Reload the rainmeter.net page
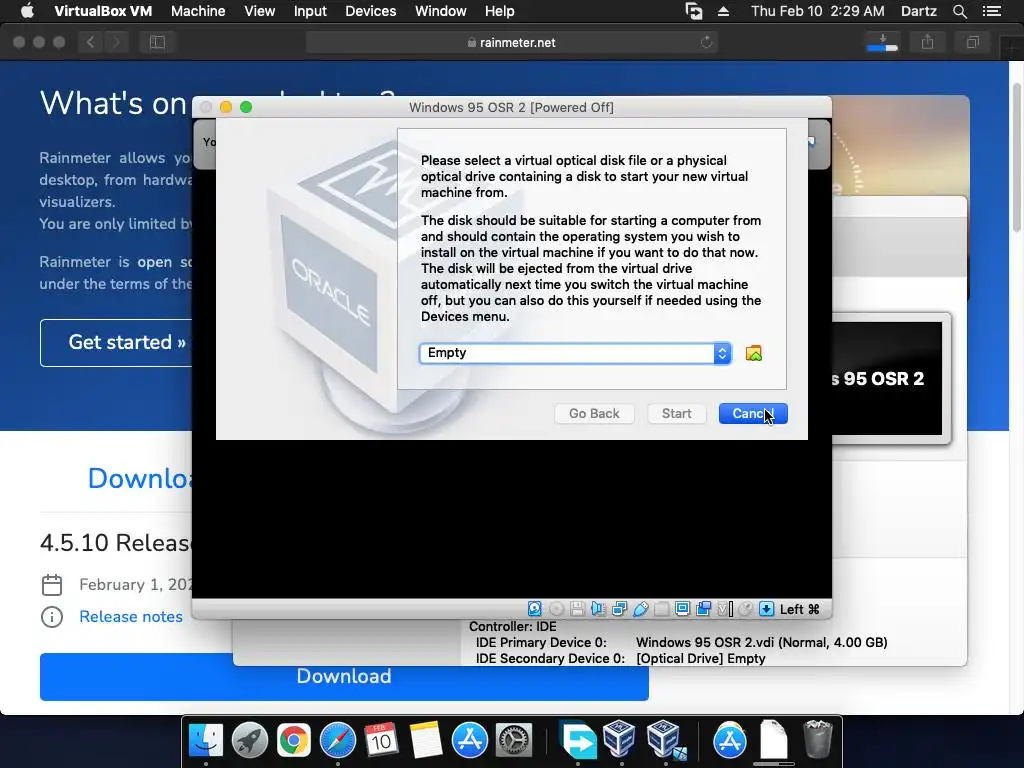The width and height of the screenshot is (1024, 768). 706,42
